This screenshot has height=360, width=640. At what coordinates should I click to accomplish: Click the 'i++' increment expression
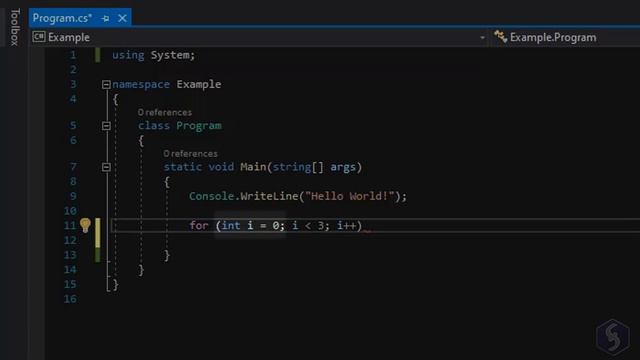click(346, 226)
